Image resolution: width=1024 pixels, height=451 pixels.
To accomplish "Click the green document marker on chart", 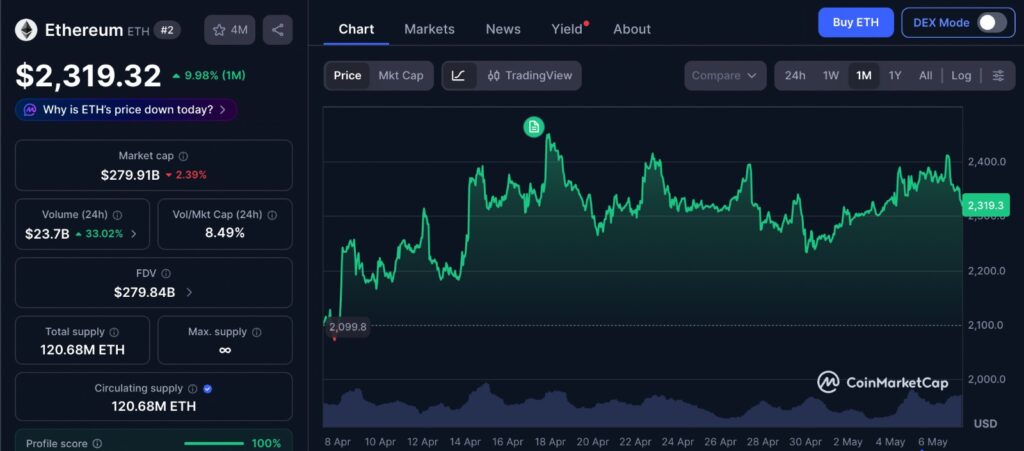I will [534, 127].
